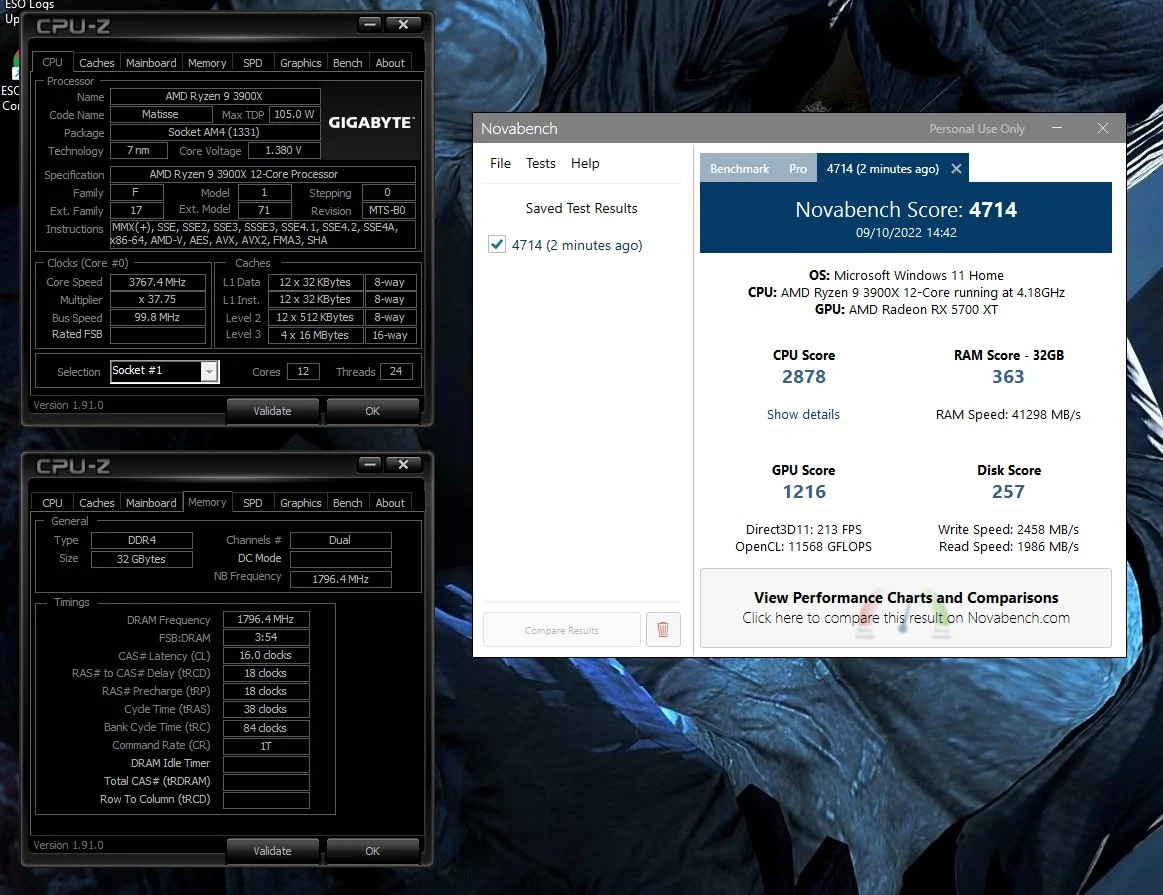Open Novabench Help menu
Viewport: 1163px width, 895px height.
click(585, 163)
